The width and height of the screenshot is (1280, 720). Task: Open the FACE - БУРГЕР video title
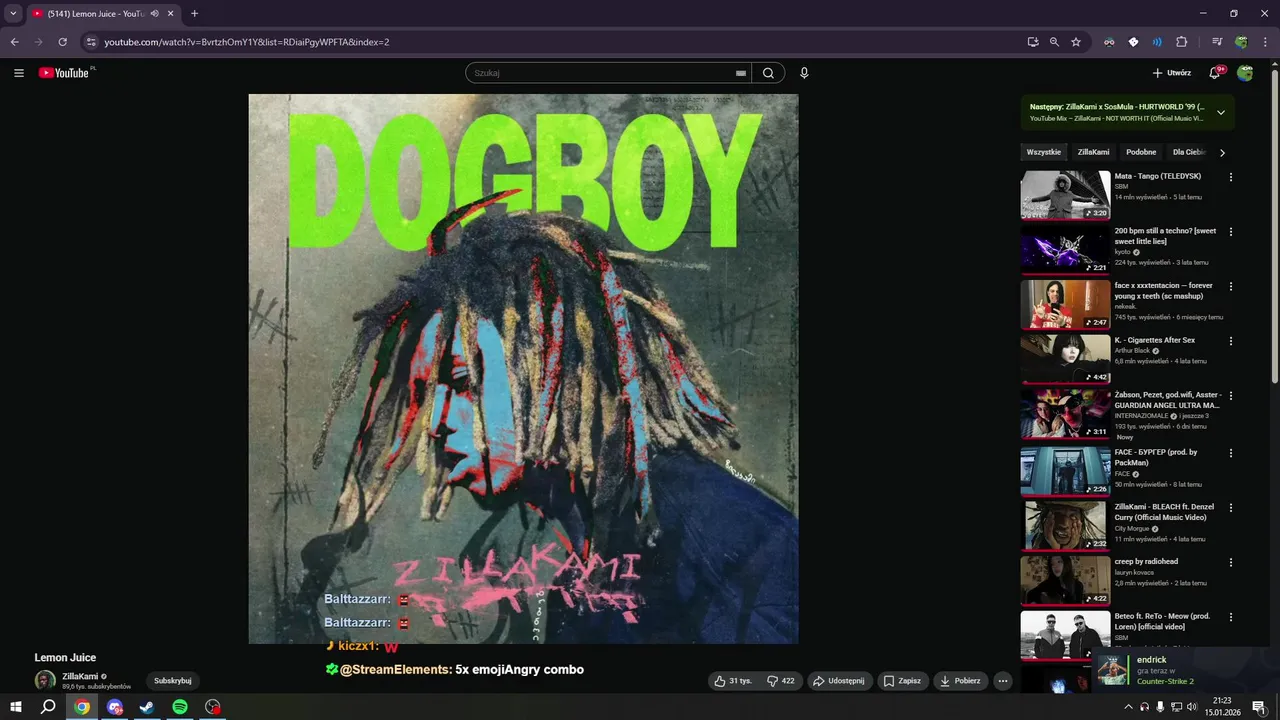click(x=1155, y=457)
